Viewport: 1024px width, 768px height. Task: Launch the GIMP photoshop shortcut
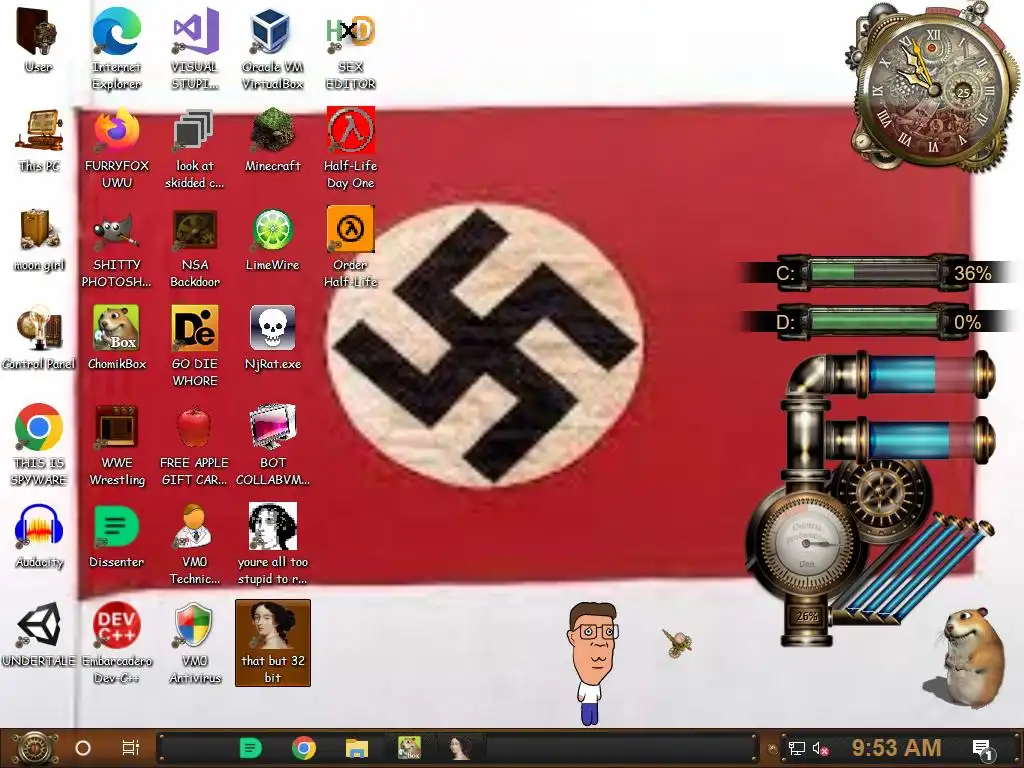[x=117, y=248]
